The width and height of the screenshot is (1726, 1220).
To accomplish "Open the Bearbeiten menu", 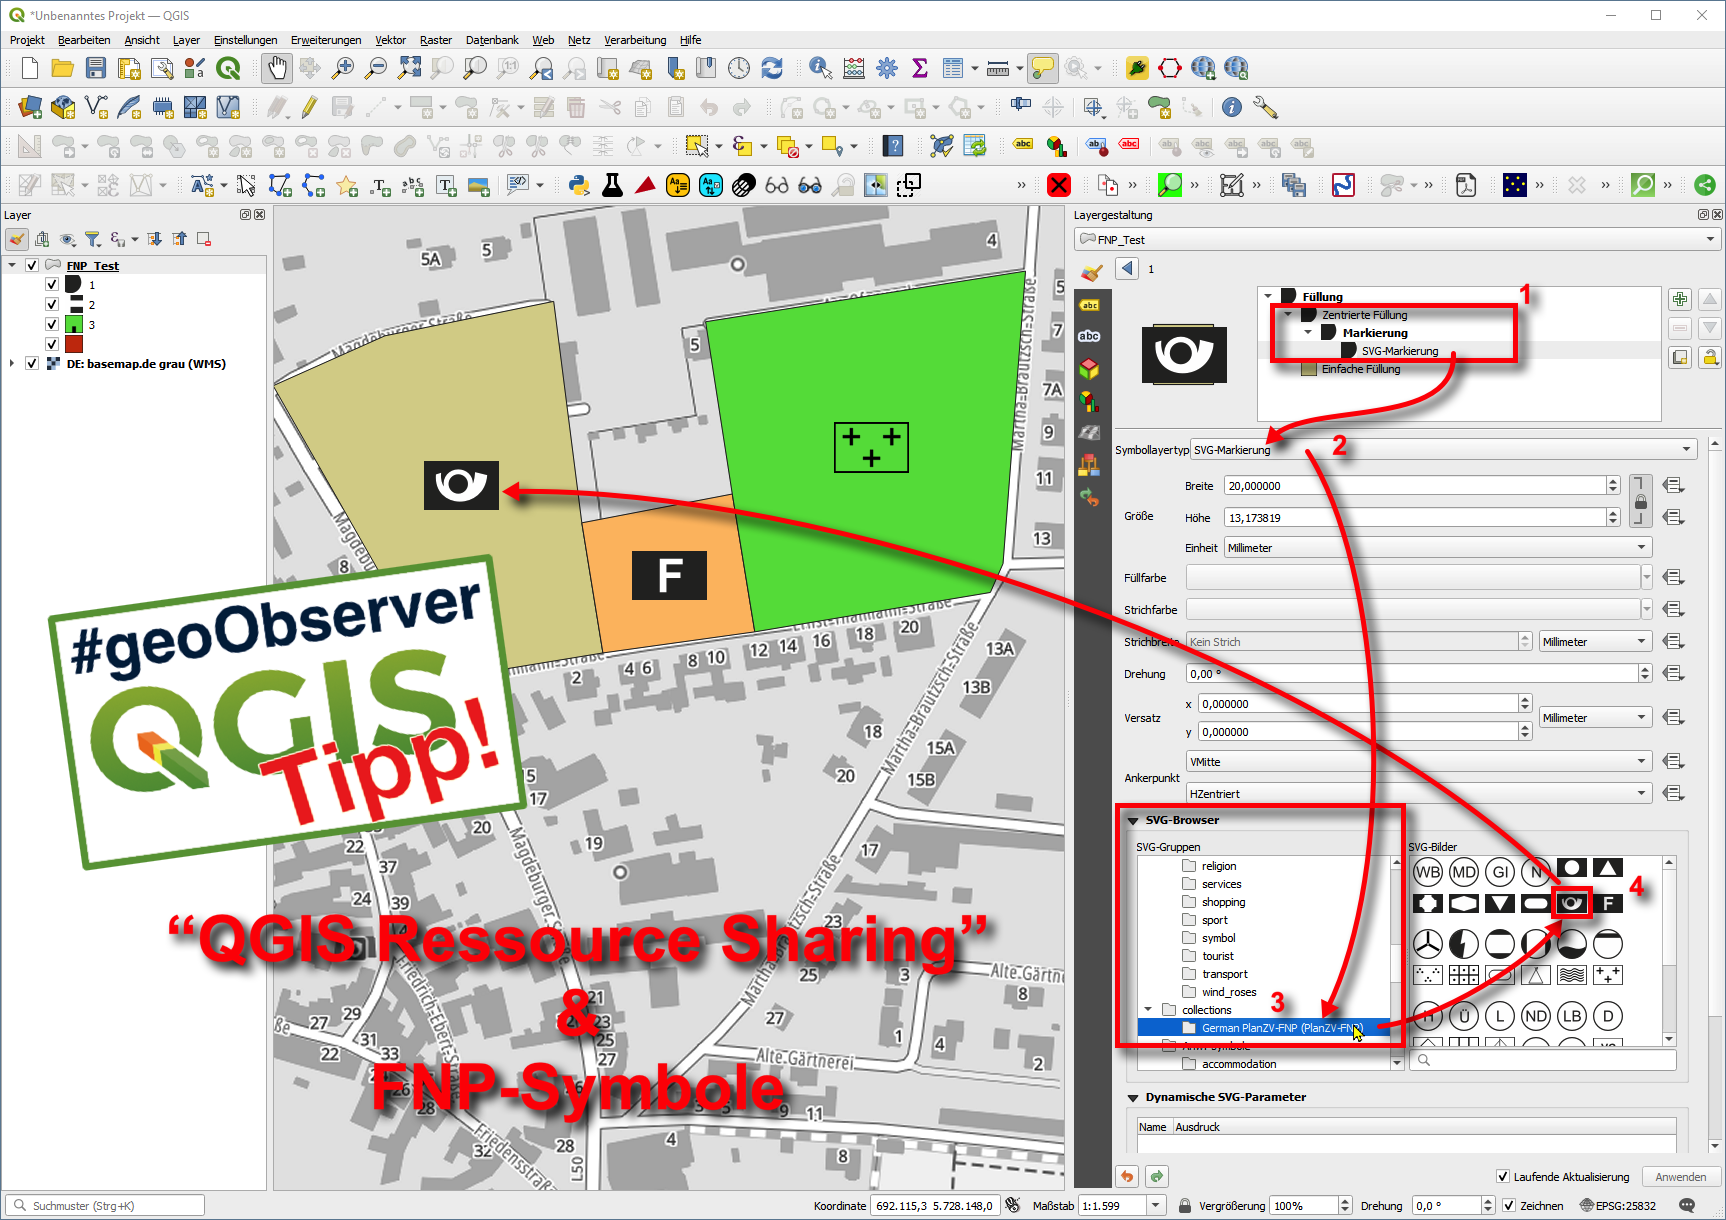I will (84, 40).
